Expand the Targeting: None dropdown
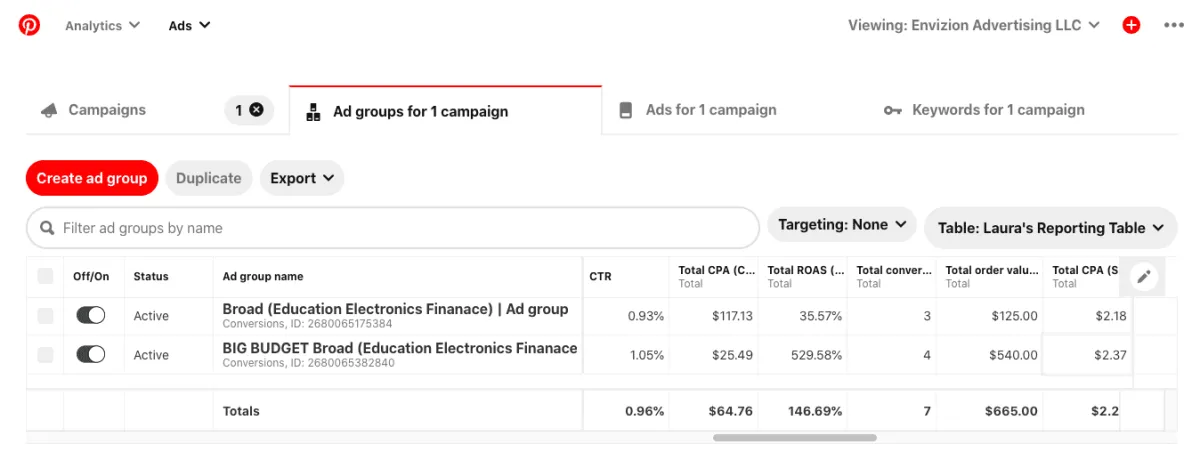 [842, 225]
